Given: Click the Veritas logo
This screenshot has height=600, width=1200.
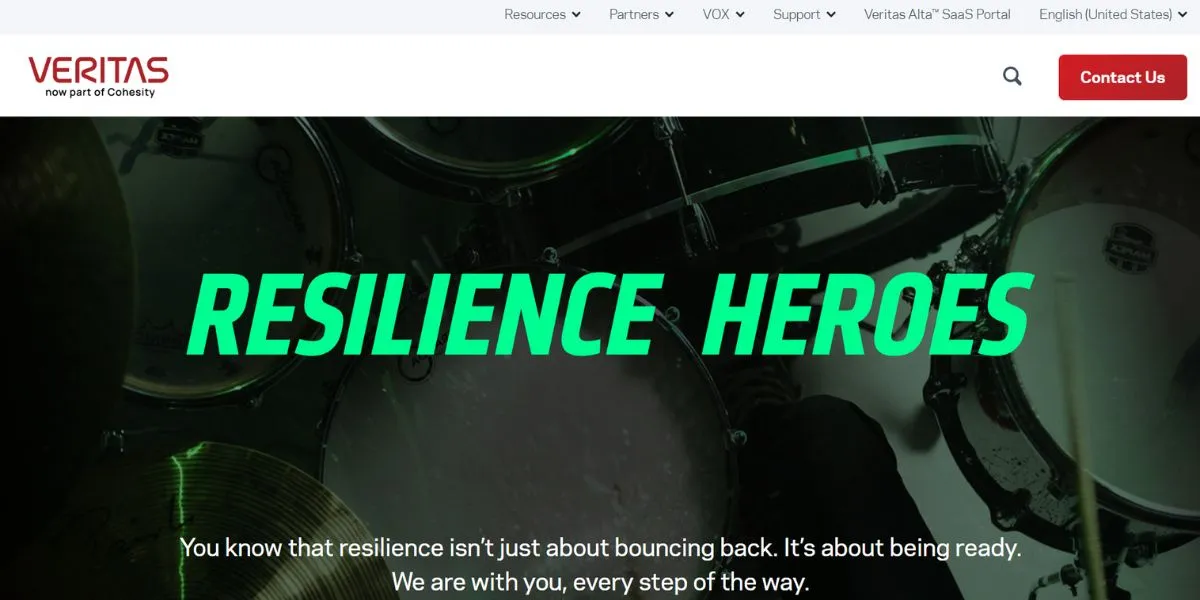Looking at the screenshot, I should [x=98, y=71].
